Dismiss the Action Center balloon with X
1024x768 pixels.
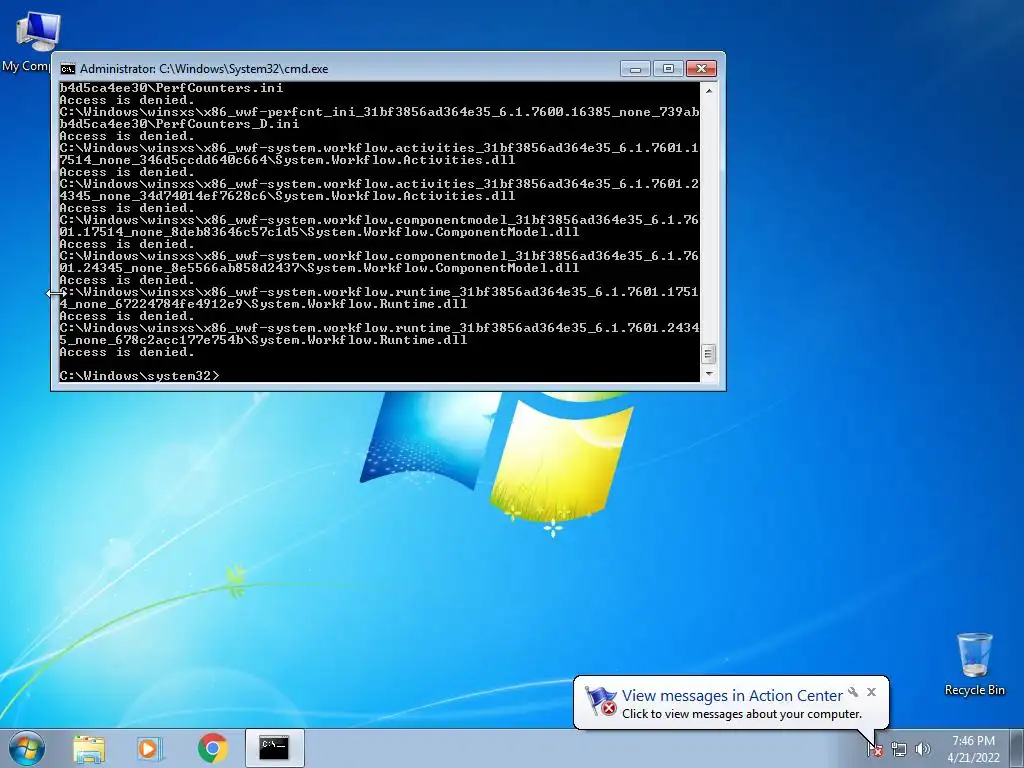[x=871, y=692]
